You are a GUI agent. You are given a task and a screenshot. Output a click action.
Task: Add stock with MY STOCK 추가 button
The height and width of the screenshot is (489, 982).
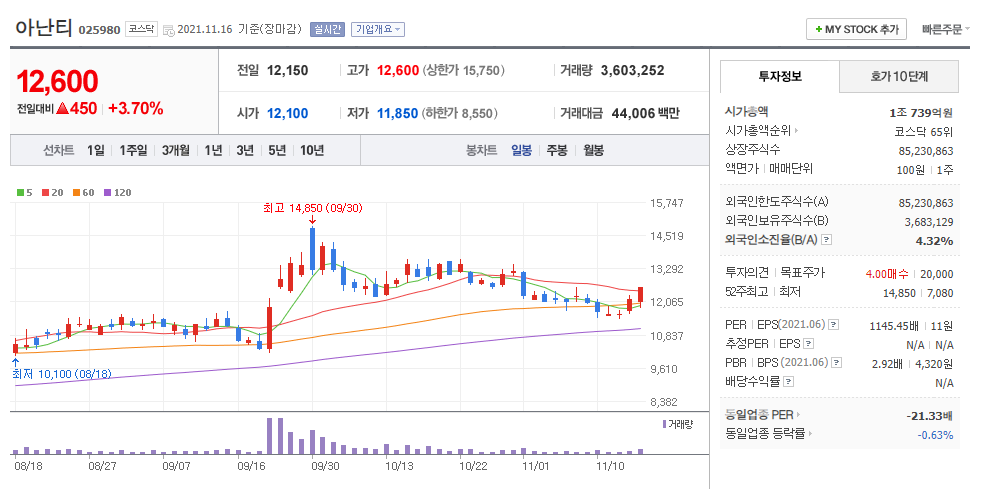856,29
